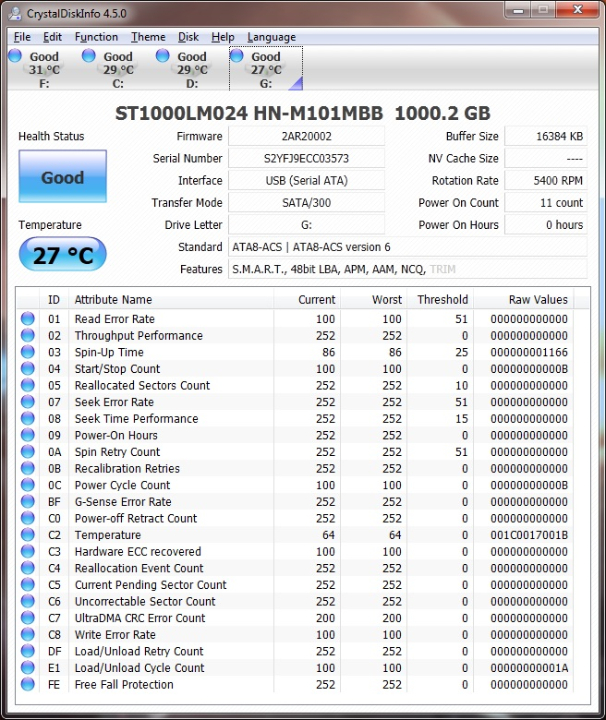Click status orb for Hardware ECC recovered
Image resolution: width=606 pixels, height=720 pixels.
(28, 551)
